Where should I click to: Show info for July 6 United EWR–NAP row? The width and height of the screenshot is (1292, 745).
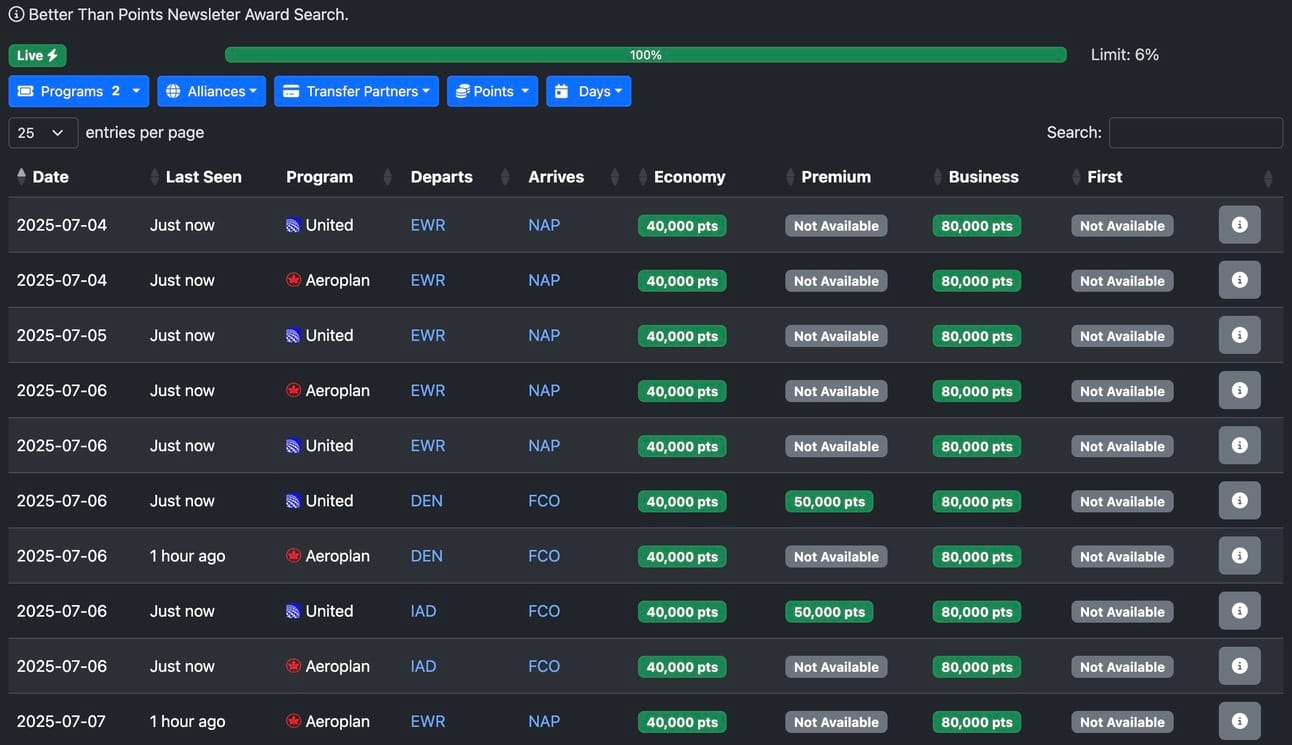[x=1239, y=445]
